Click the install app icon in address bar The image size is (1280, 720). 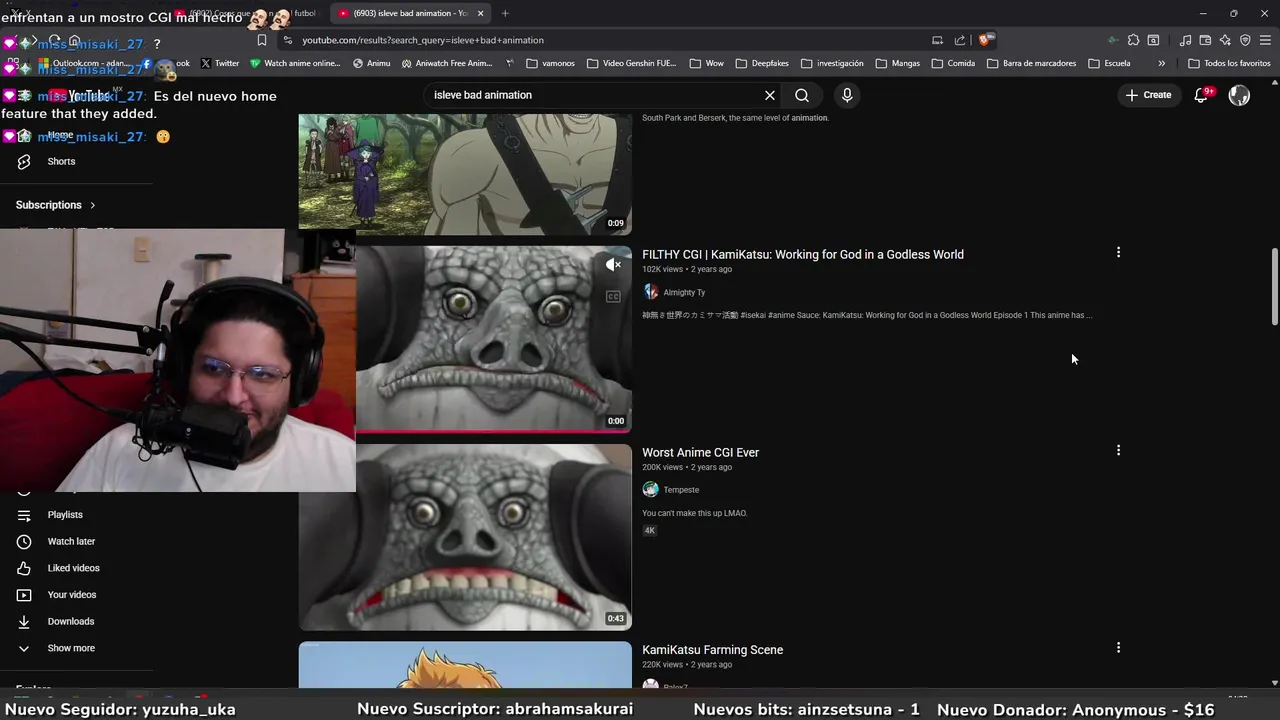point(937,40)
